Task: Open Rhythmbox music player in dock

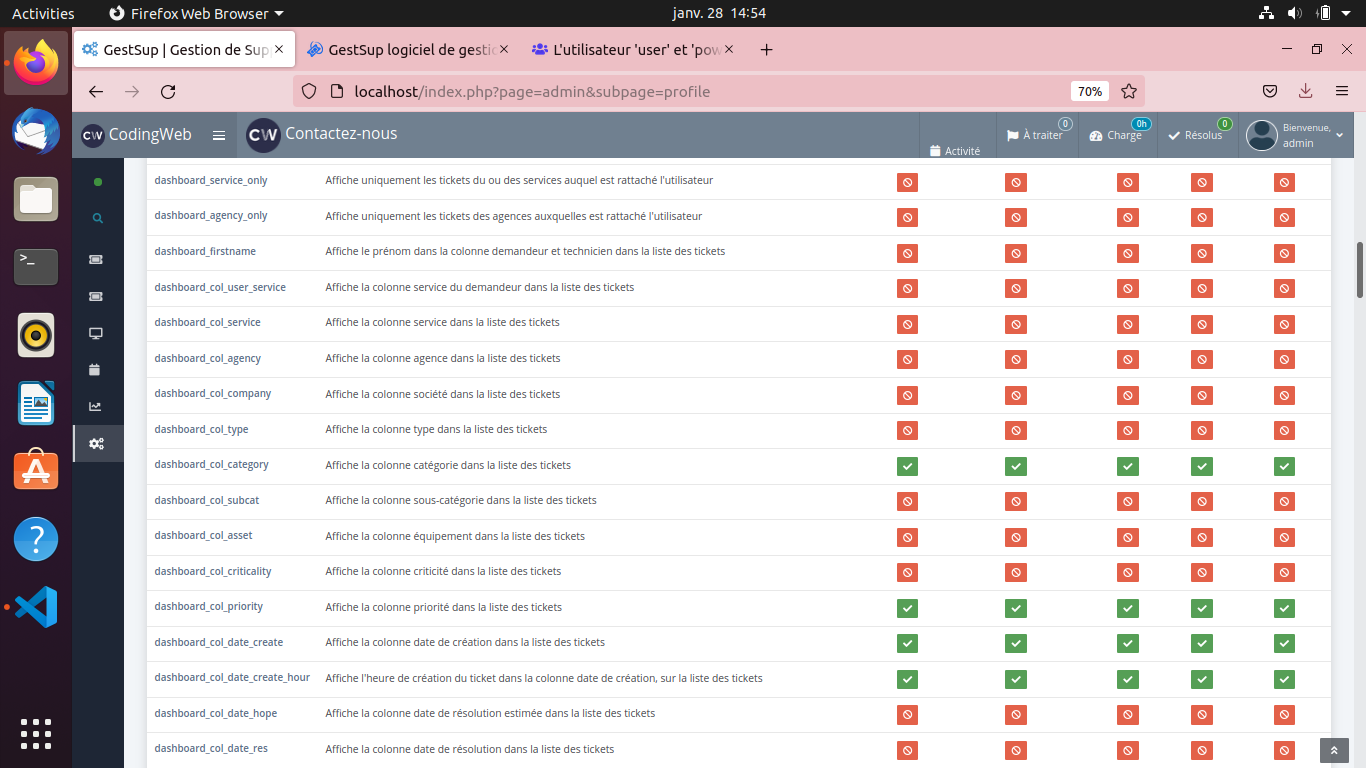Action: click(x=36, y=335)
